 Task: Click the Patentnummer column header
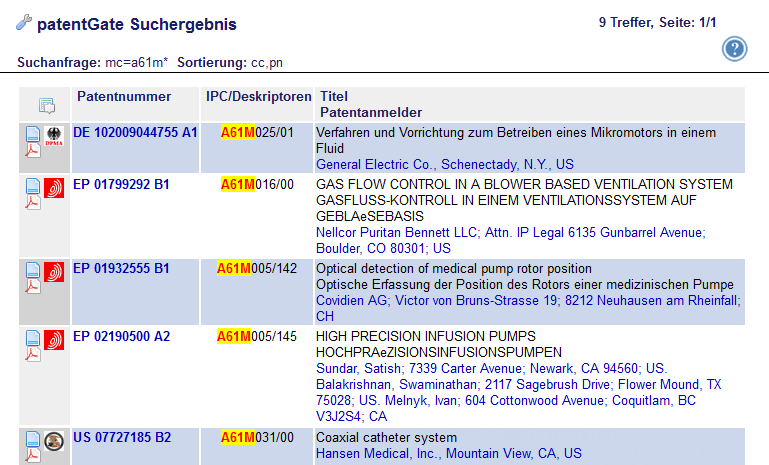coord(124,97)
